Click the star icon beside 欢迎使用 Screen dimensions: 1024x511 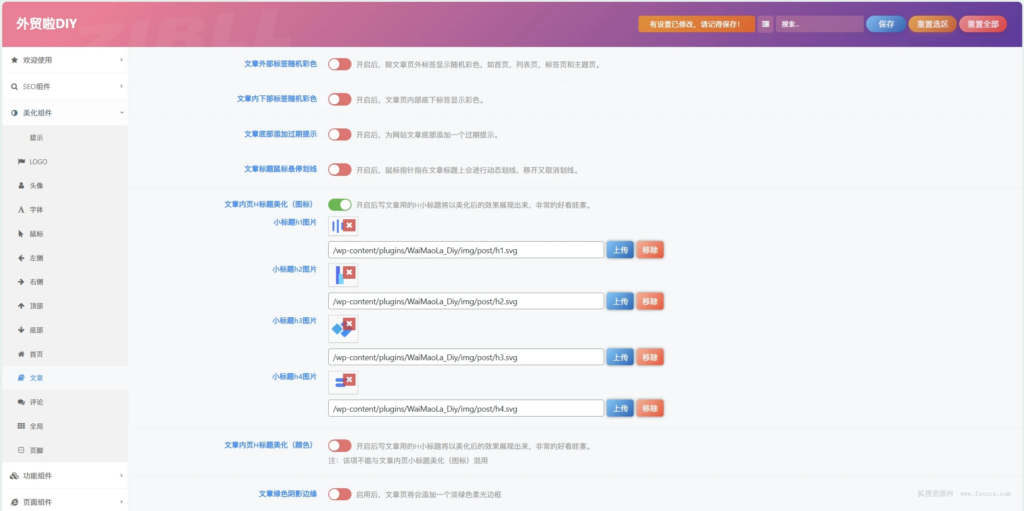14,60
